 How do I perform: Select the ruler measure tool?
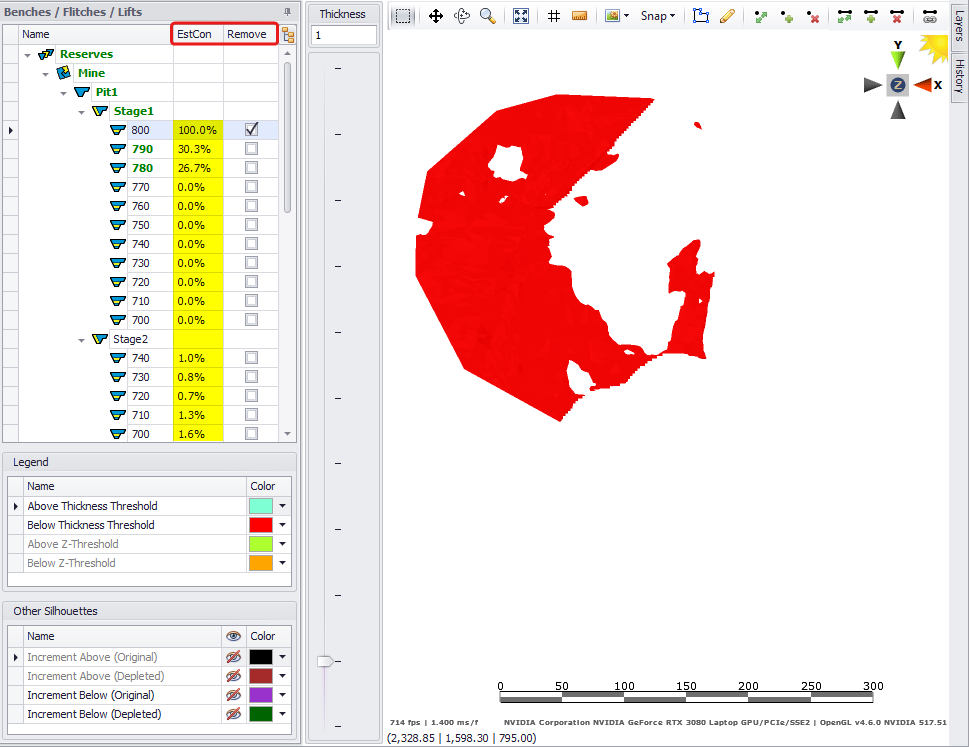(579, 16)
